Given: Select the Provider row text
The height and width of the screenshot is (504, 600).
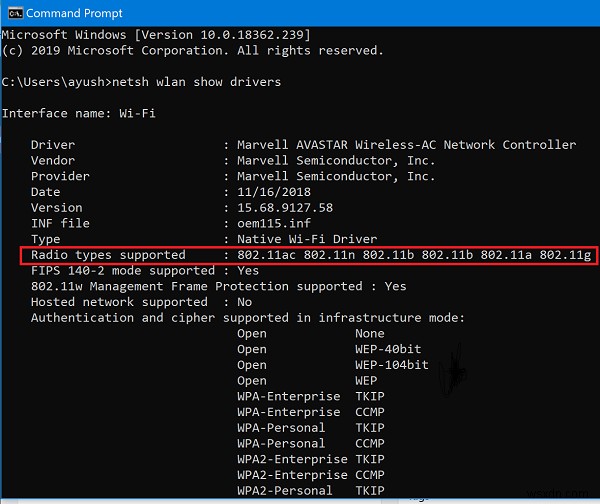Looking at the screenshot, I should [x=233, y=176].
